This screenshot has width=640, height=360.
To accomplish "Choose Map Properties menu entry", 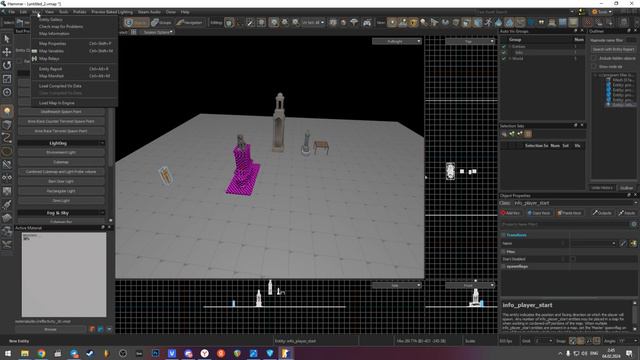I will (74, 43).
